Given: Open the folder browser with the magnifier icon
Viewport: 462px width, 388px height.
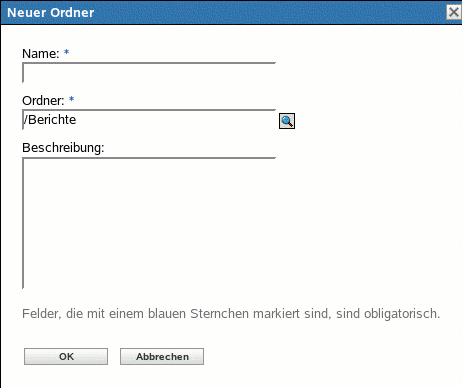Looking at the screenshot, I should pos(287,121).
